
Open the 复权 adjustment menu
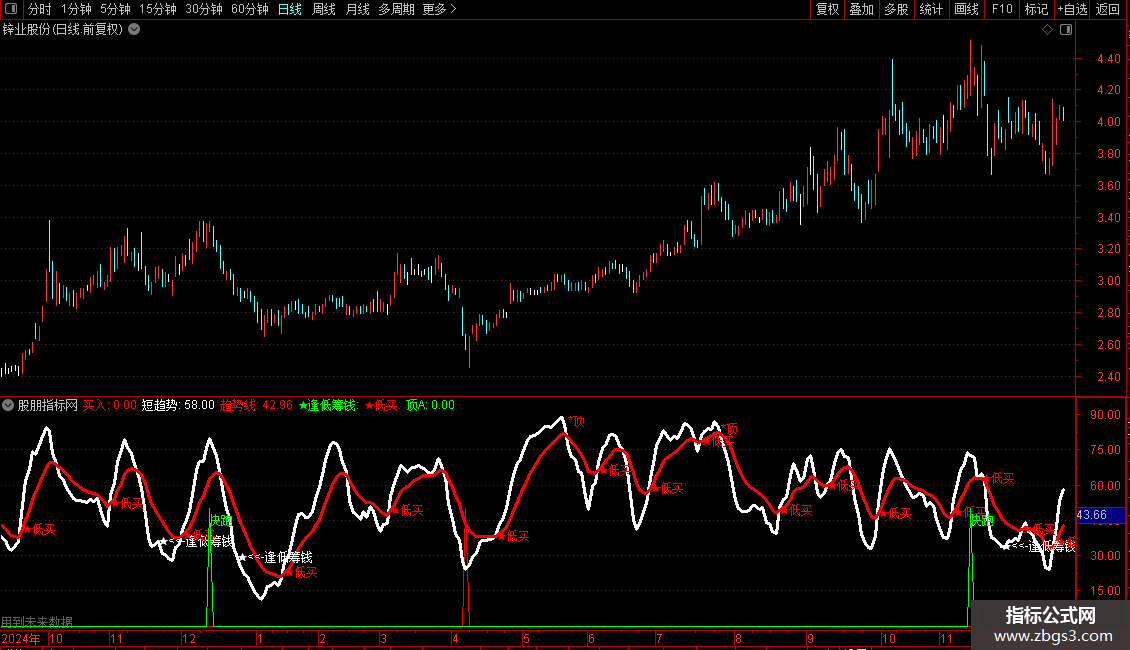pos(827,9)
